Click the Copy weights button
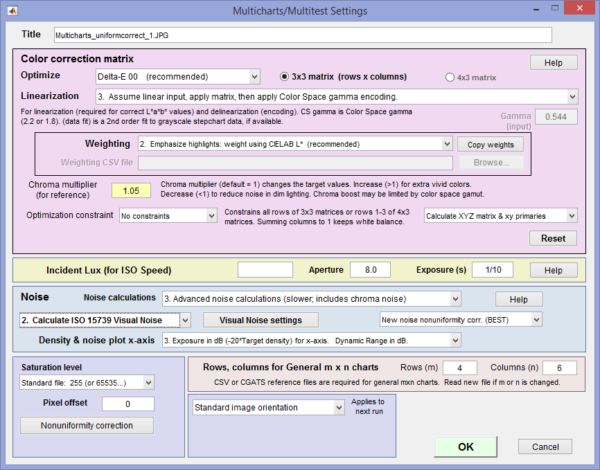Viewport: 600px width, 470px height. (x=492, y=144)
